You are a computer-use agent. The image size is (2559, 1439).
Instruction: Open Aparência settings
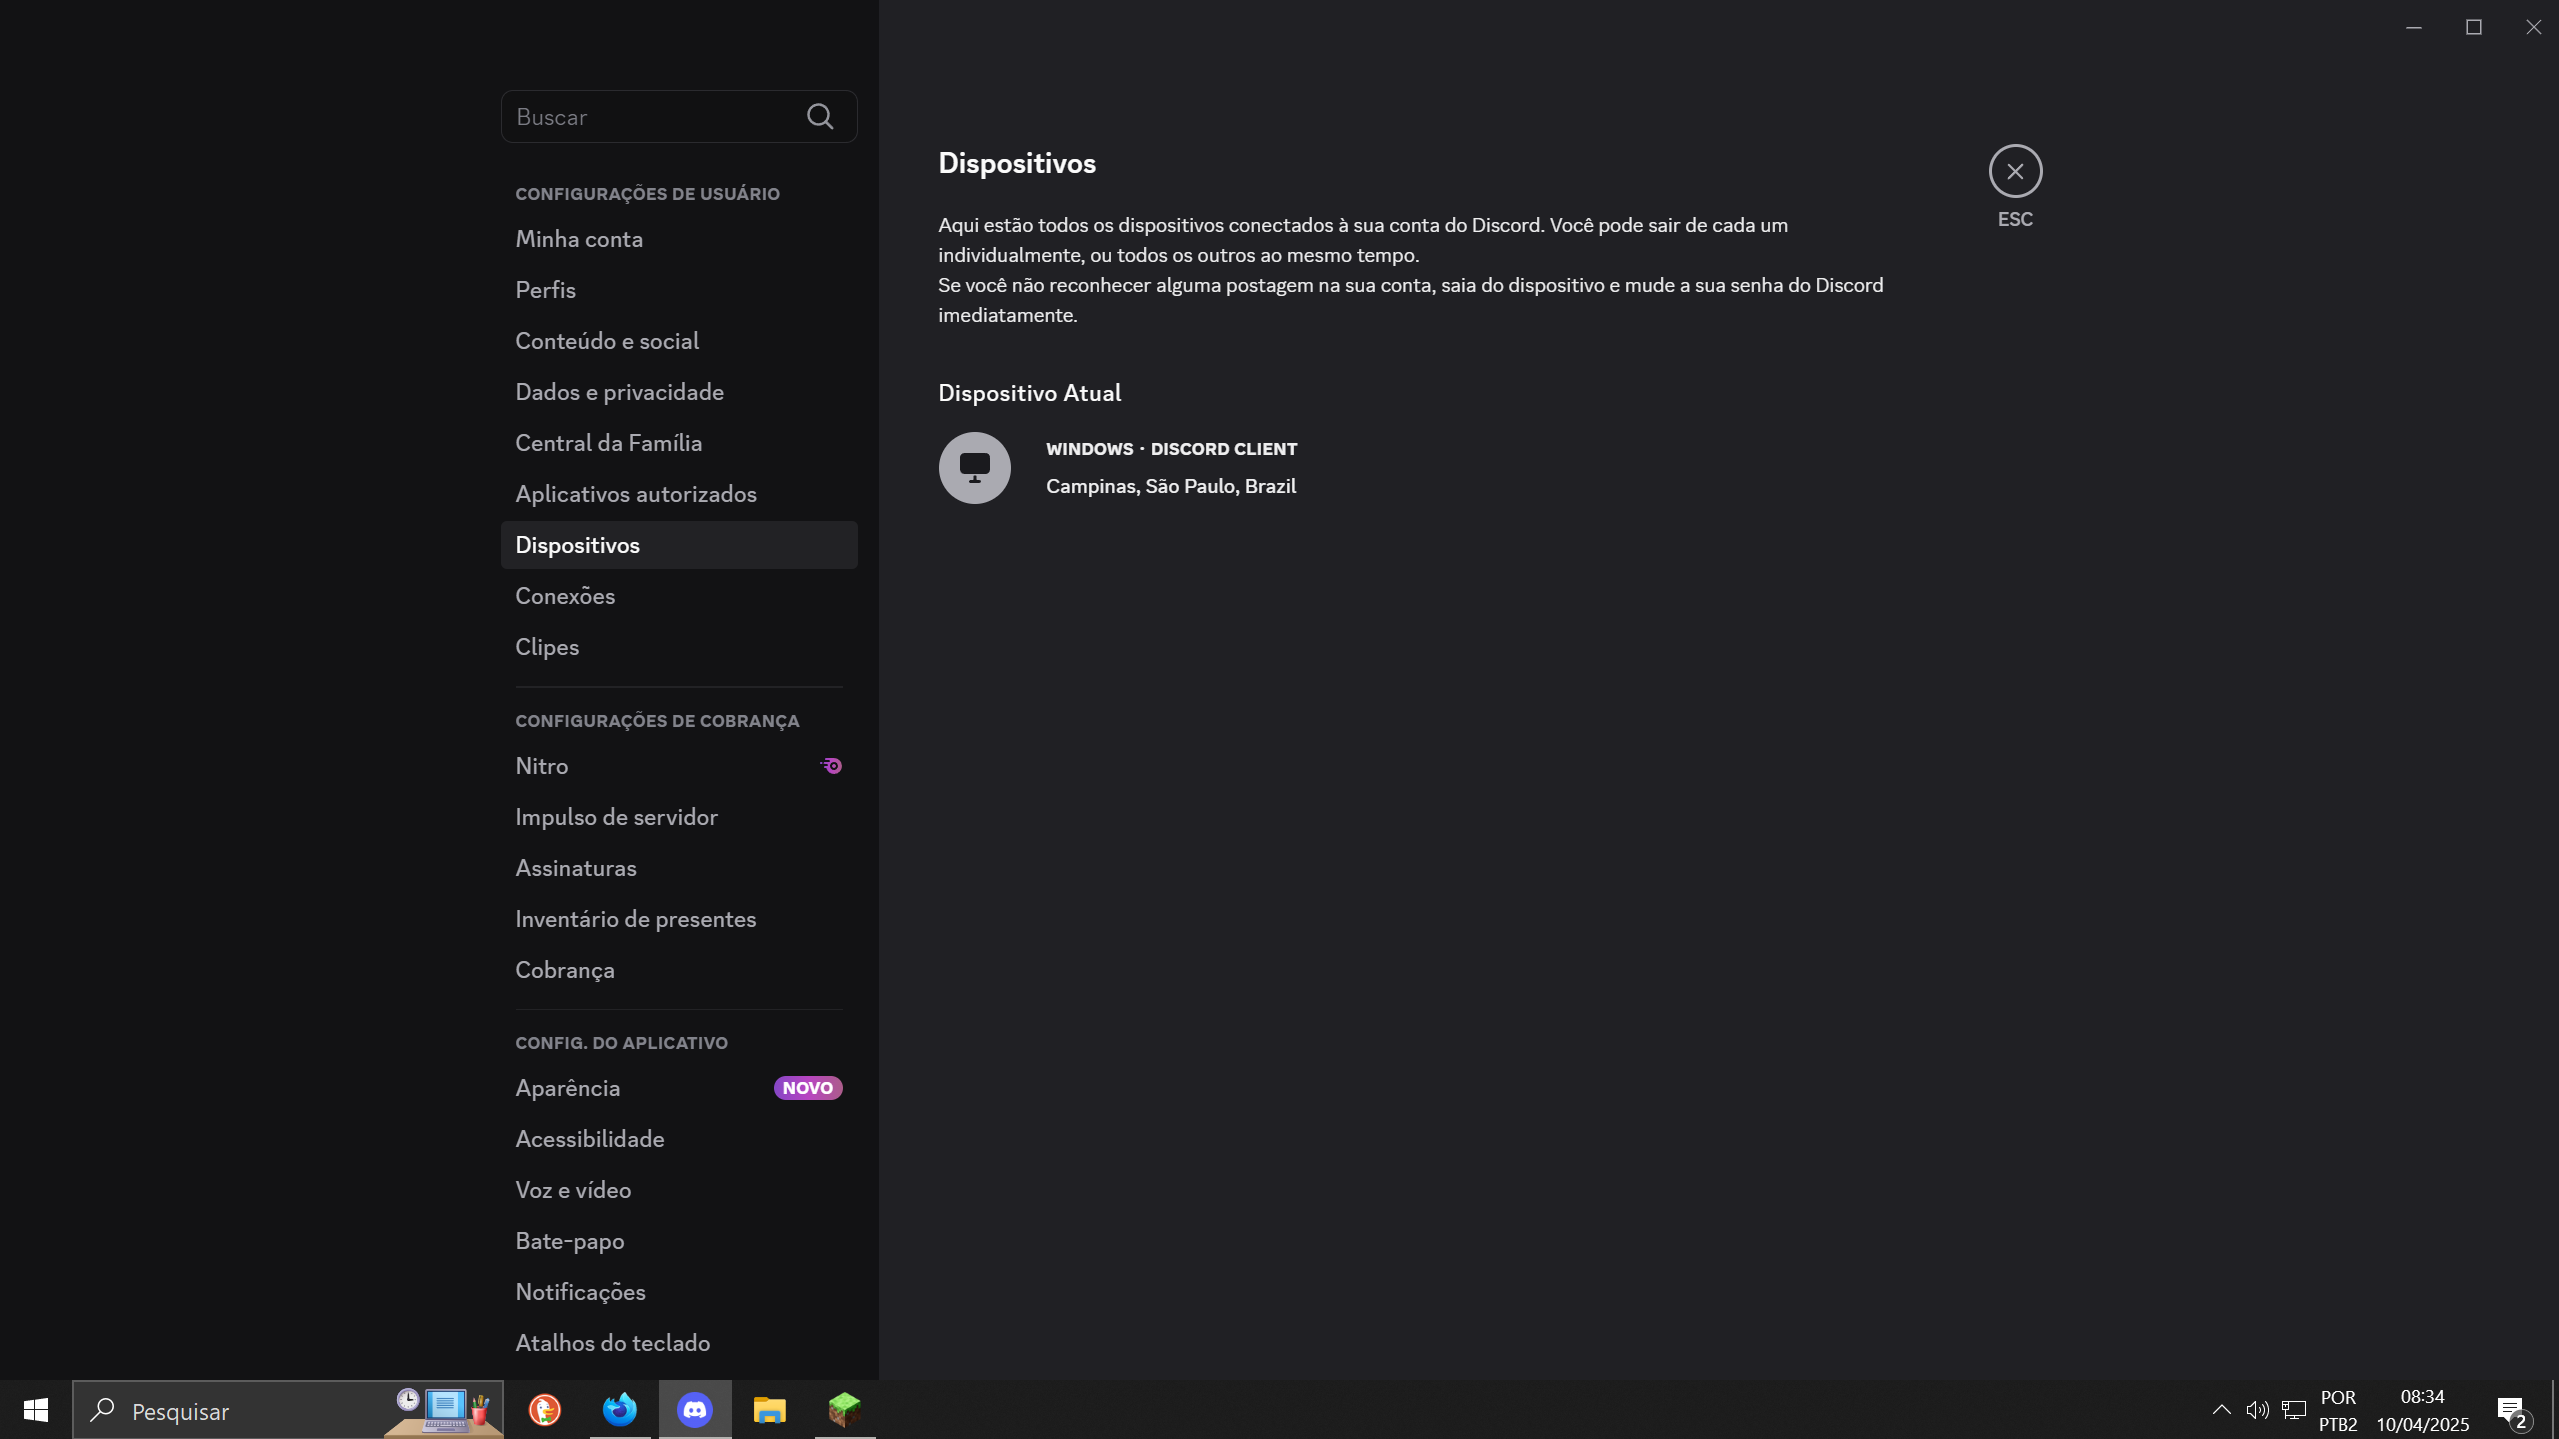[x=679, y=1088]
